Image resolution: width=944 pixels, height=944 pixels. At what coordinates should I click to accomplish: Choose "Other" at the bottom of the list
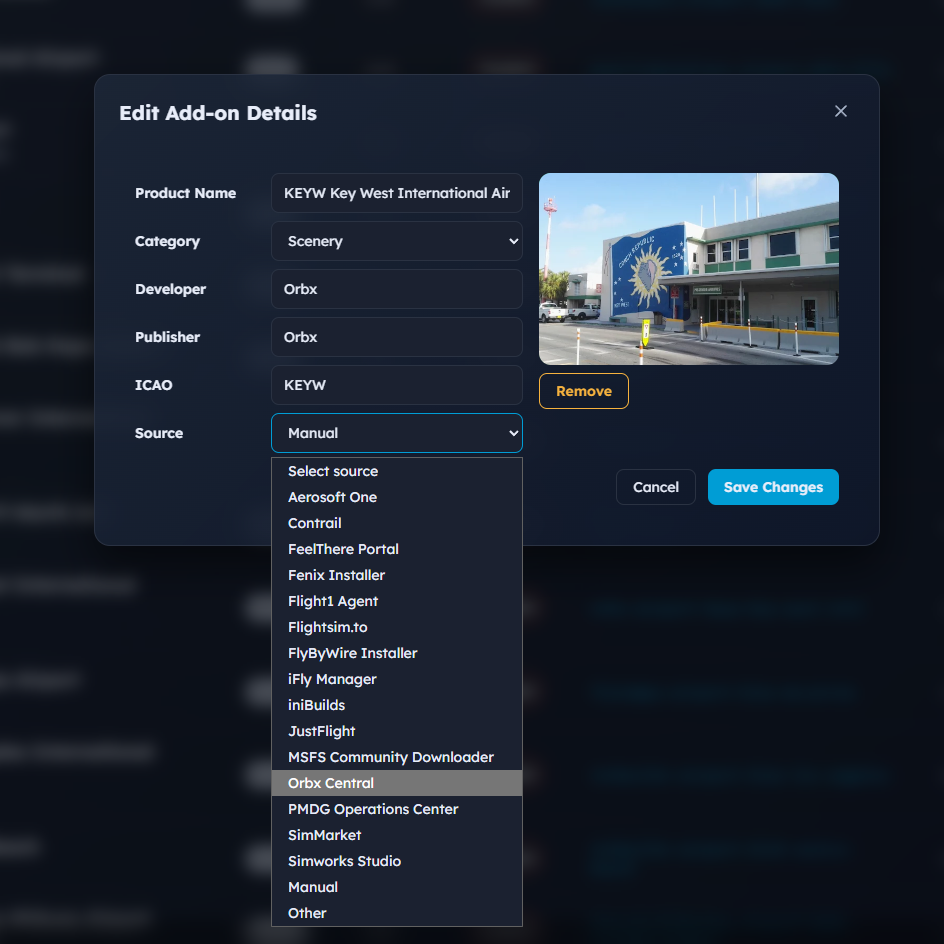pyautogui.click(x=307, y=913)
